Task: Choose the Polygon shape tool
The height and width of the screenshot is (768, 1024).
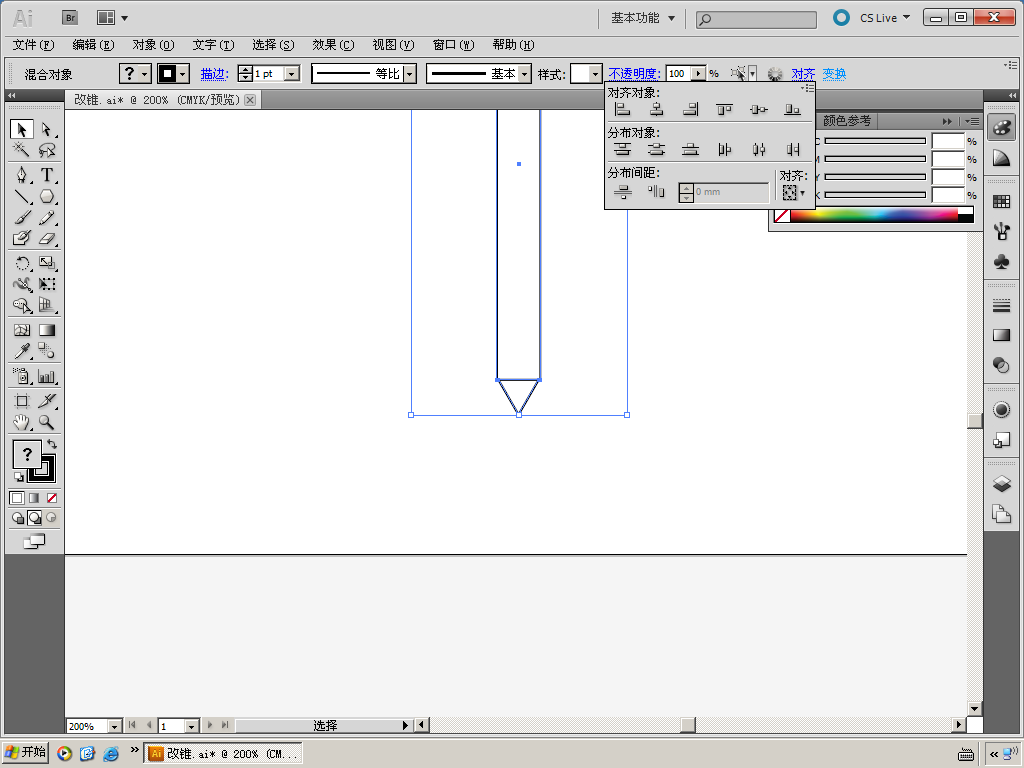Action: click(46, 196)
